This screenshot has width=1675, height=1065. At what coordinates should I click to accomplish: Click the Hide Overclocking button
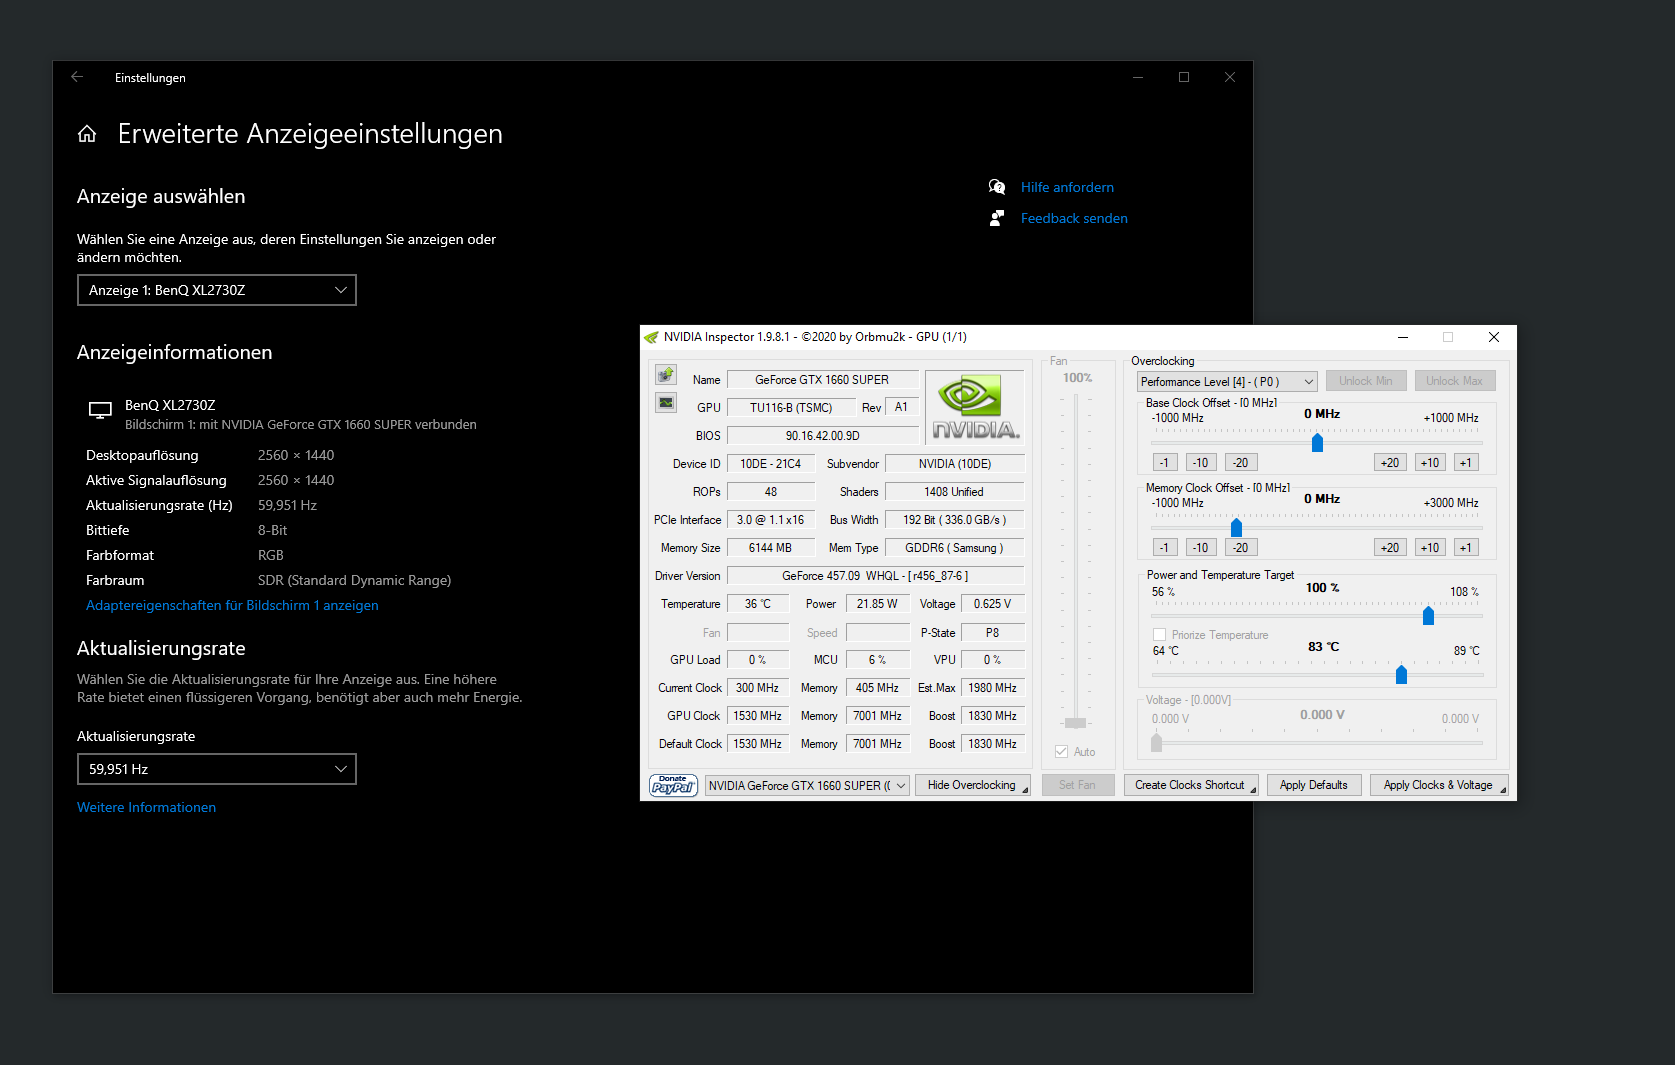coord(972,785)
